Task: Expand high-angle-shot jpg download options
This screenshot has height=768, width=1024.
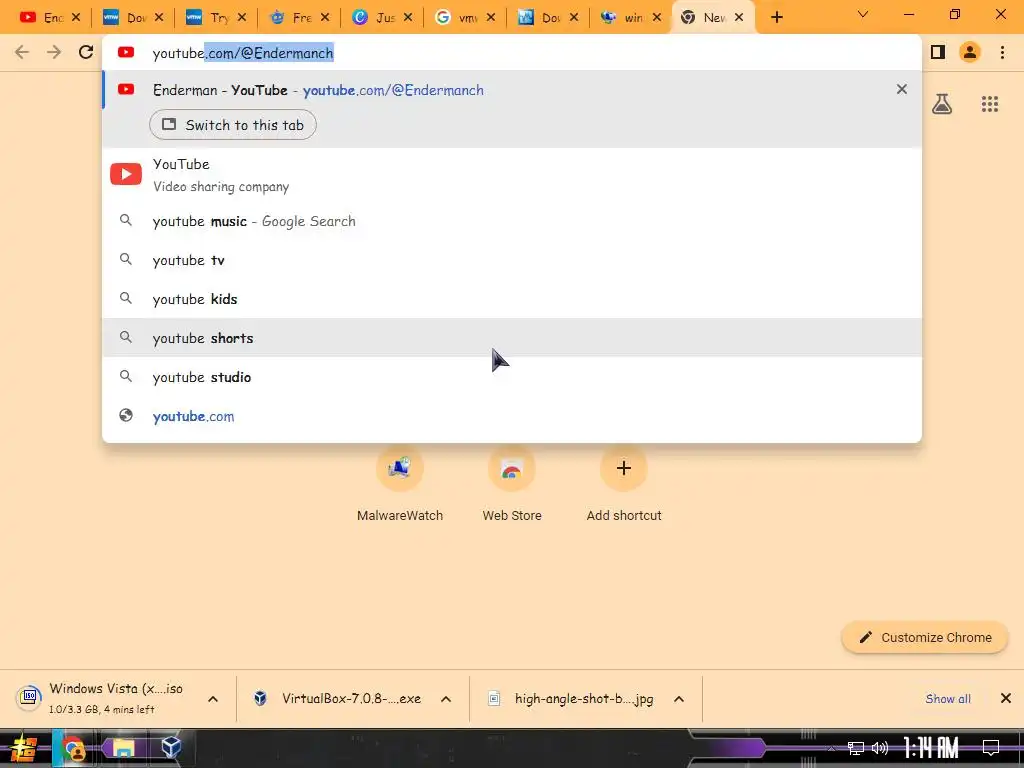Action: [x=679, y=699]
